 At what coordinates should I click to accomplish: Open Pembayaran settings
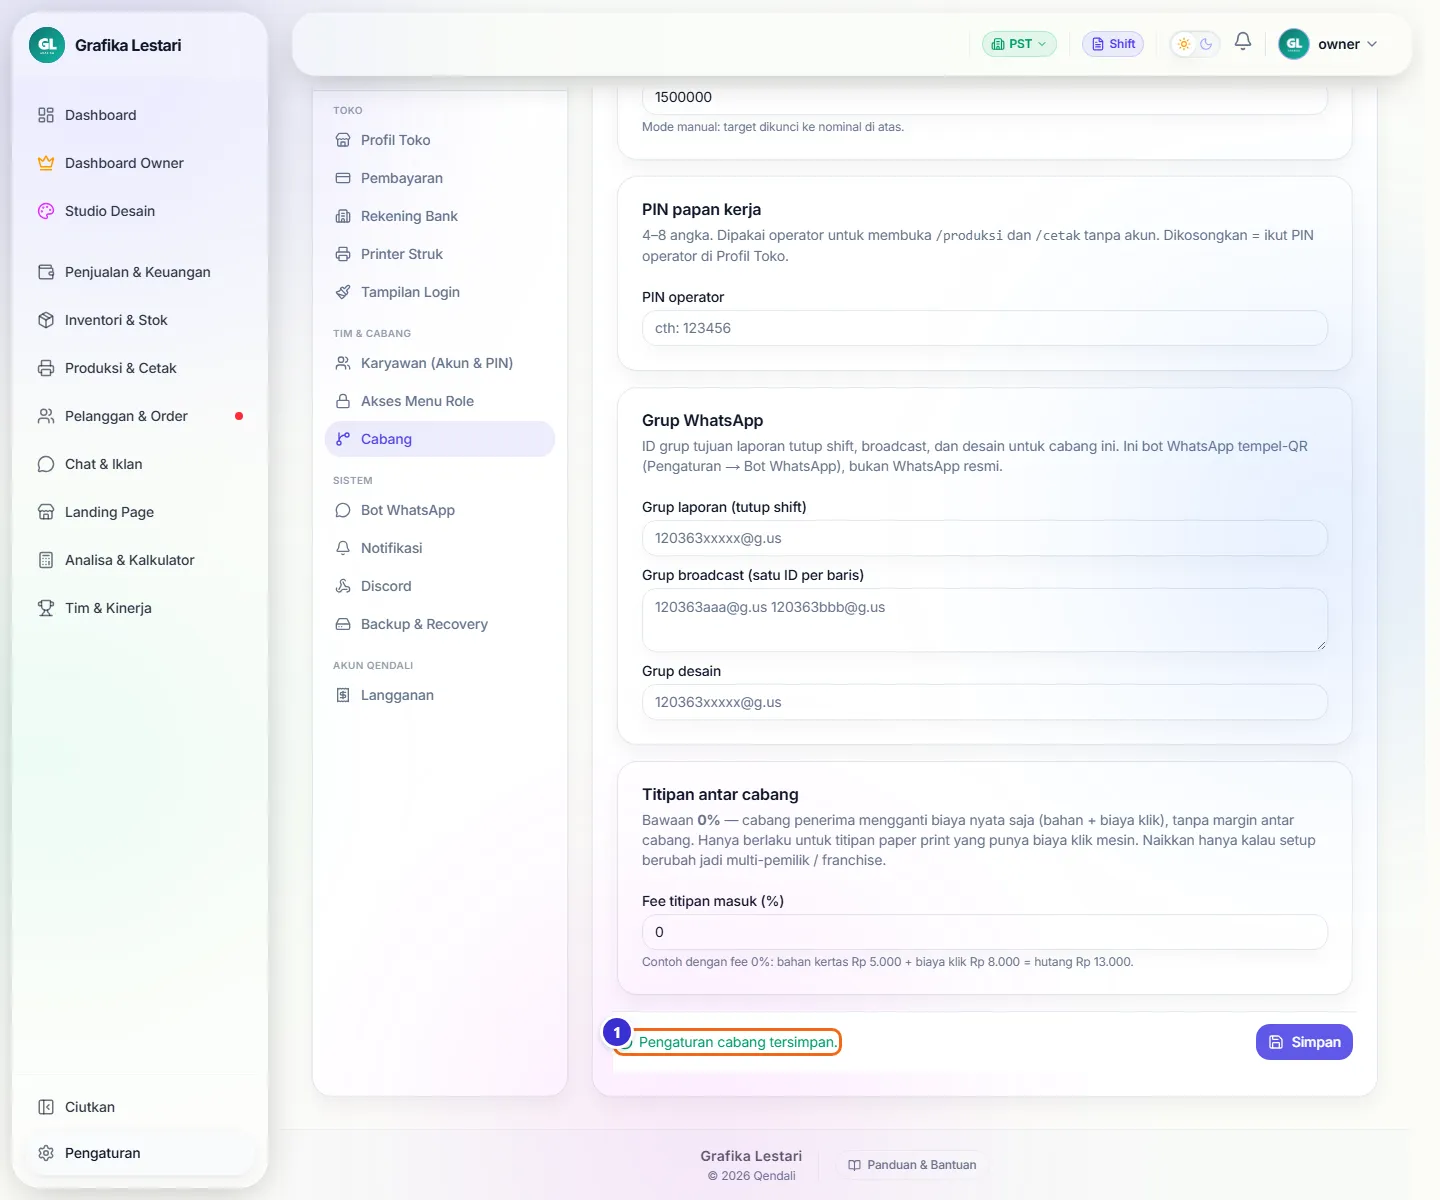440,178
